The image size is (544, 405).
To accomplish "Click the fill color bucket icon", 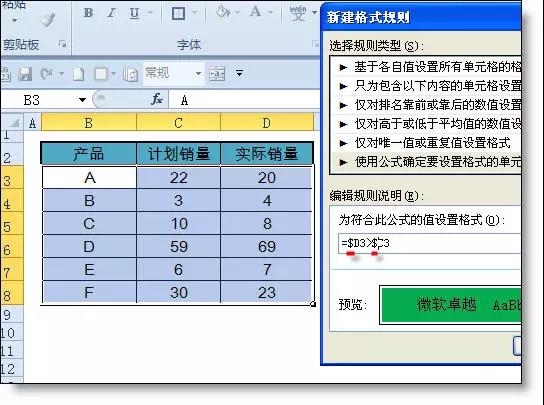I will (222, 12).
